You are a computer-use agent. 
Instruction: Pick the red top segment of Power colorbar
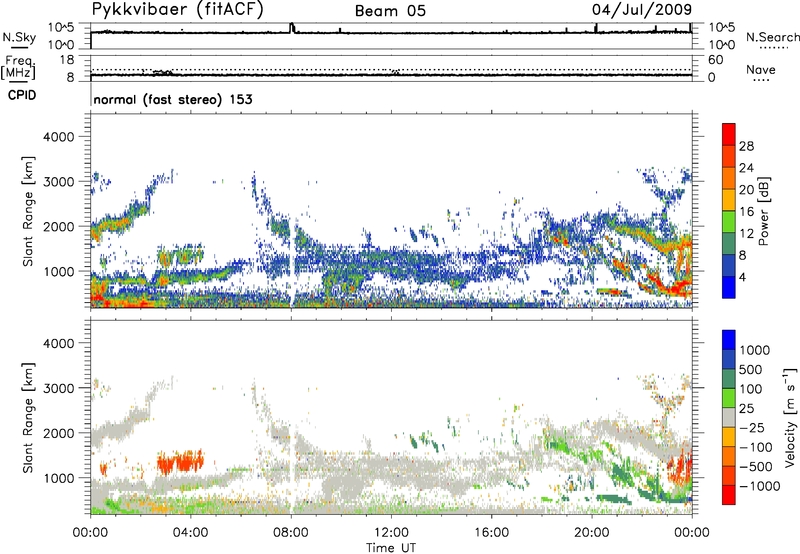coord(729,135)
